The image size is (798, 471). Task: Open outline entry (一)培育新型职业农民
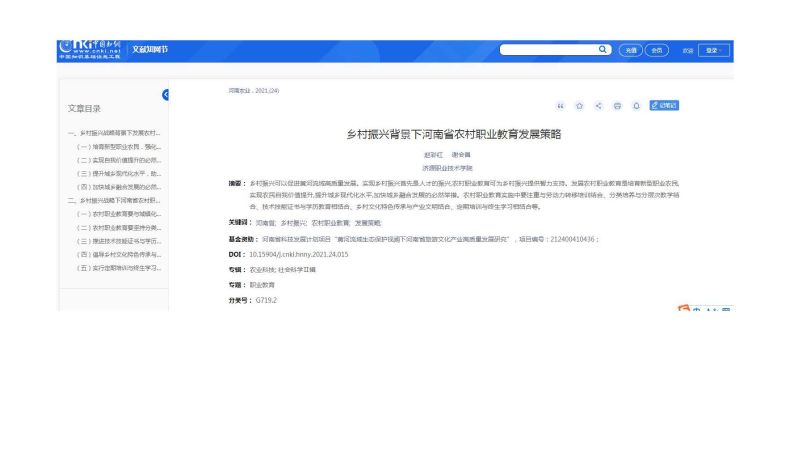click(119, 146)
